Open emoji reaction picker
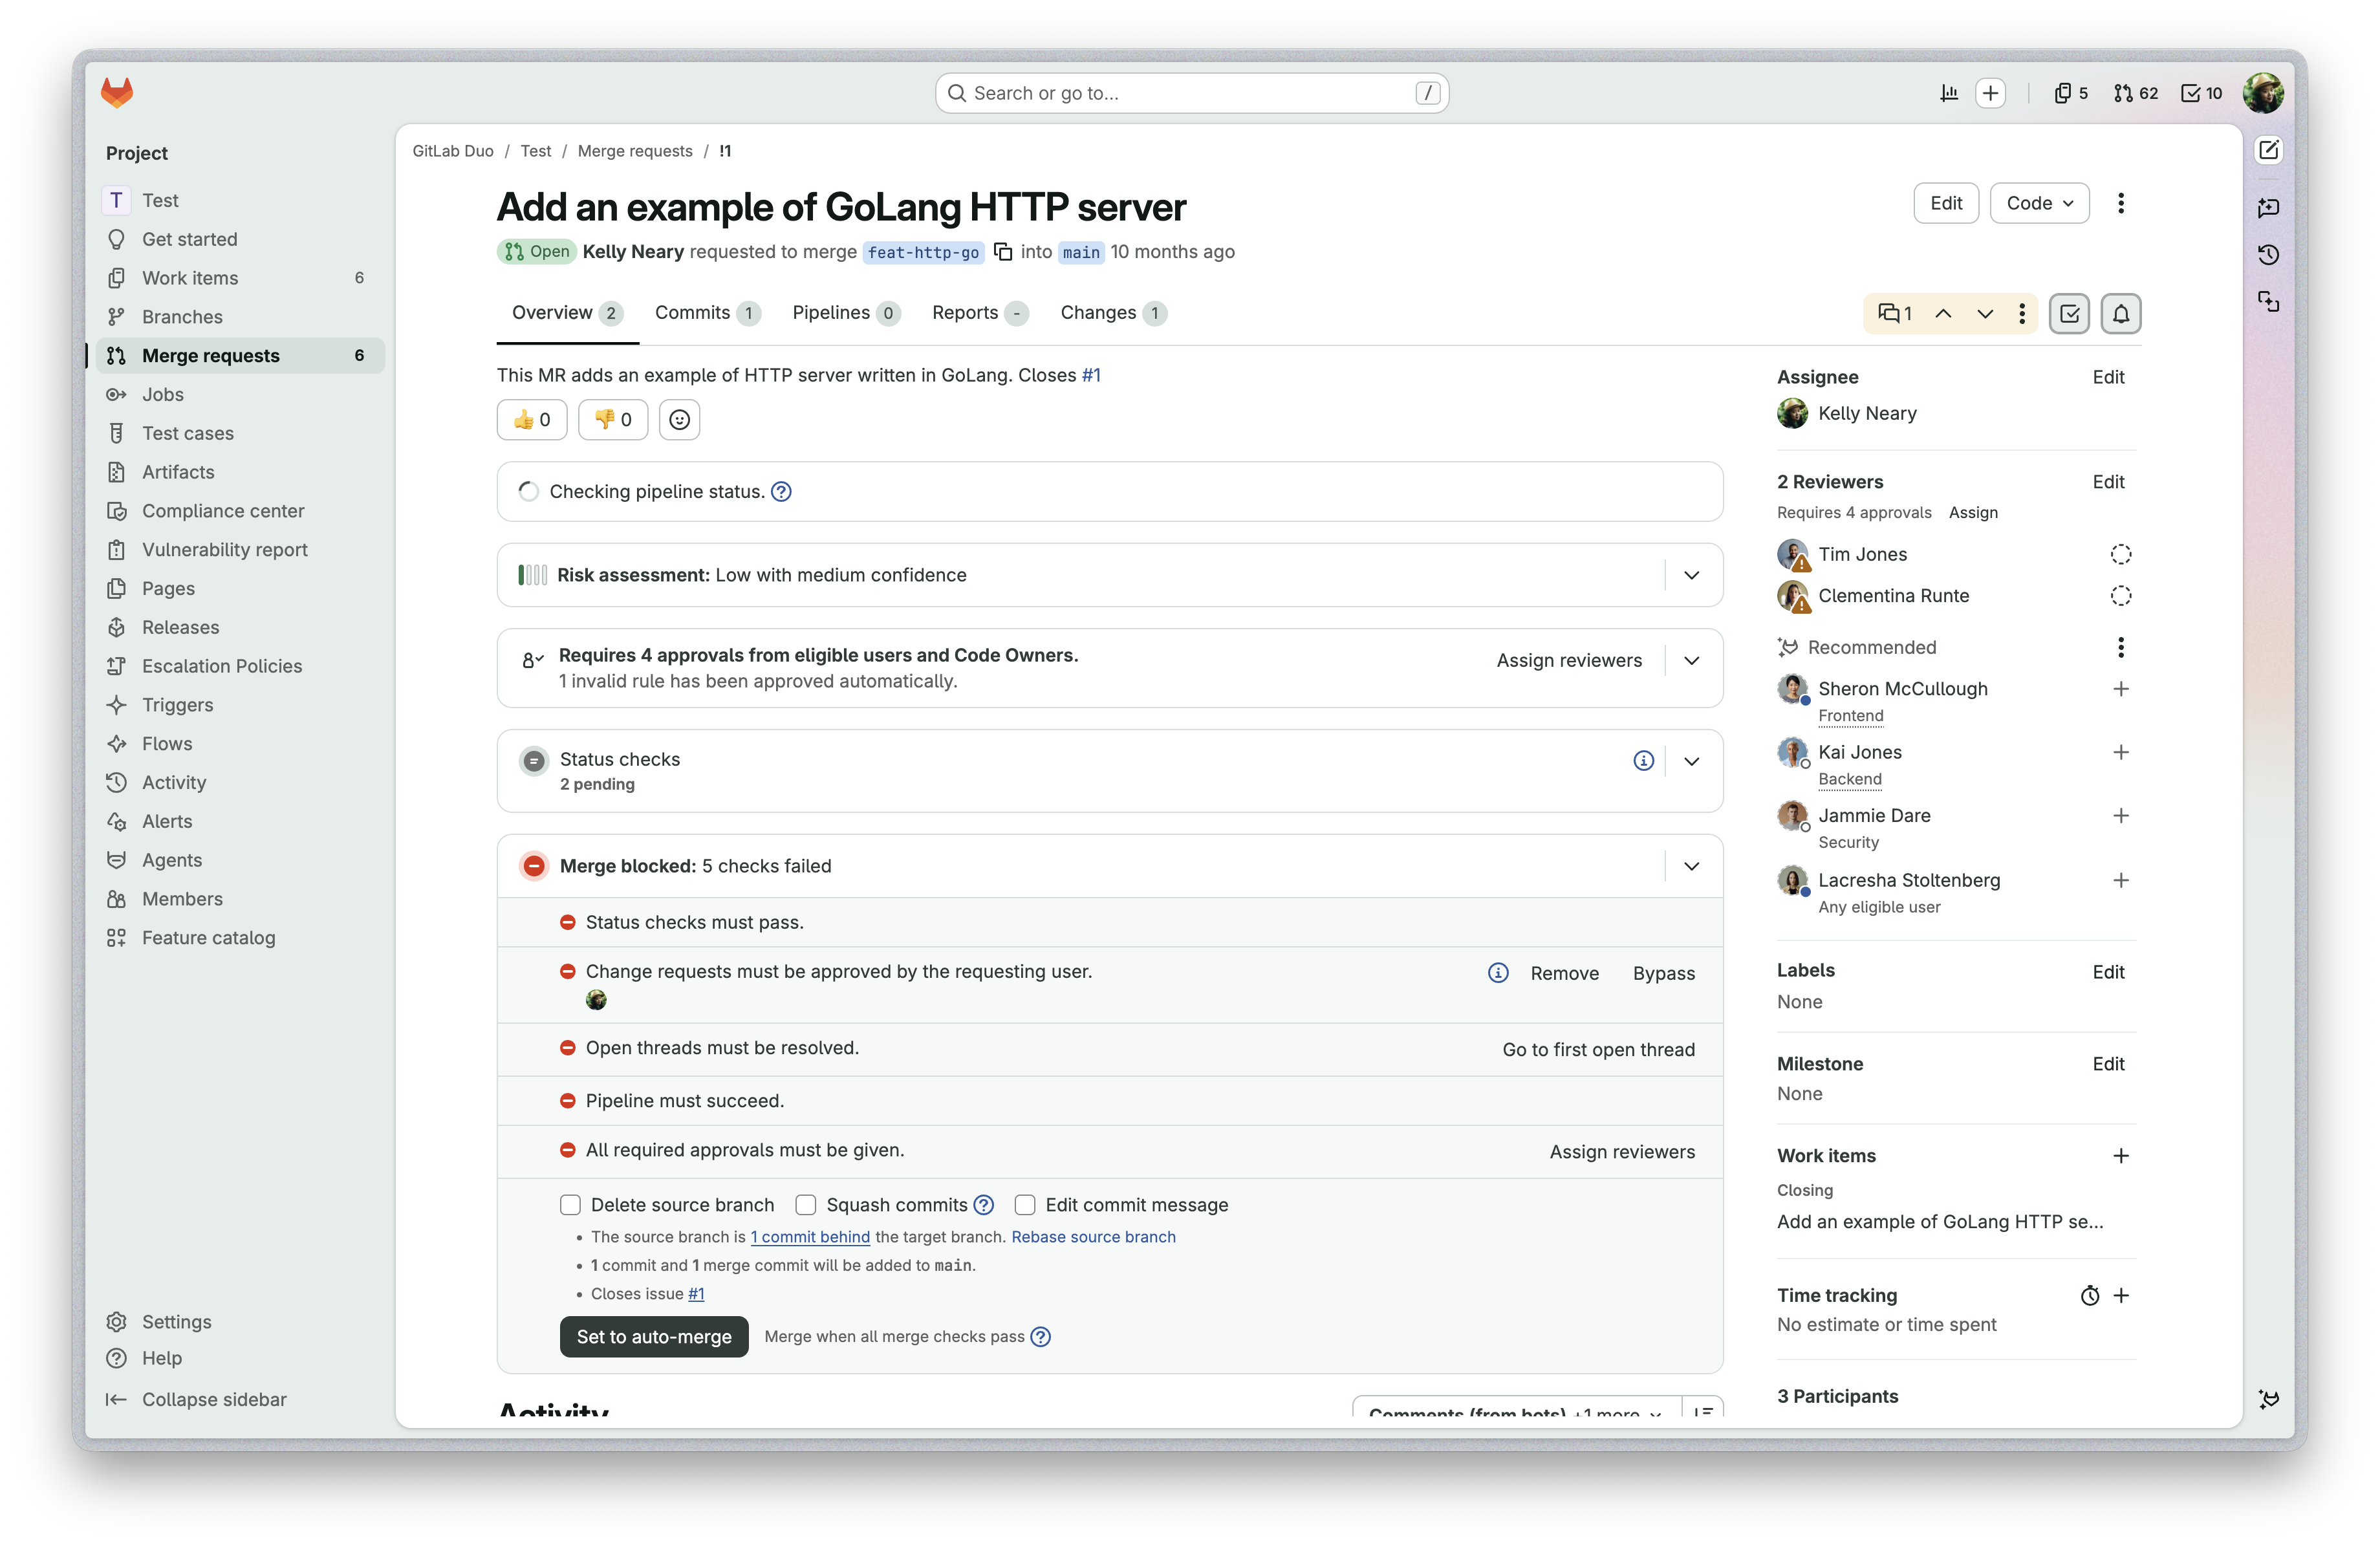The width and height of the screenshot is (2380, 1547). point(680,420)
